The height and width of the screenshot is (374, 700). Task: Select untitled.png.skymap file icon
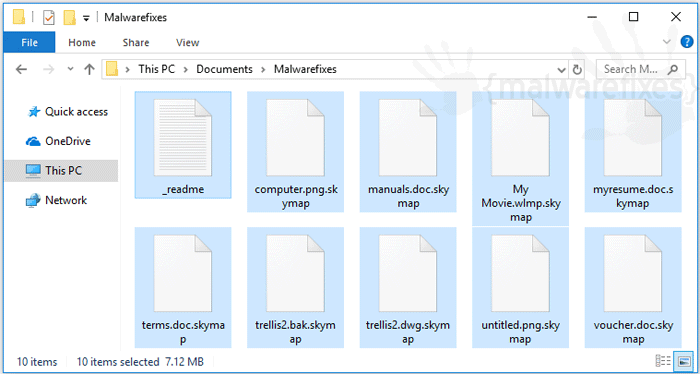(521, 273)
